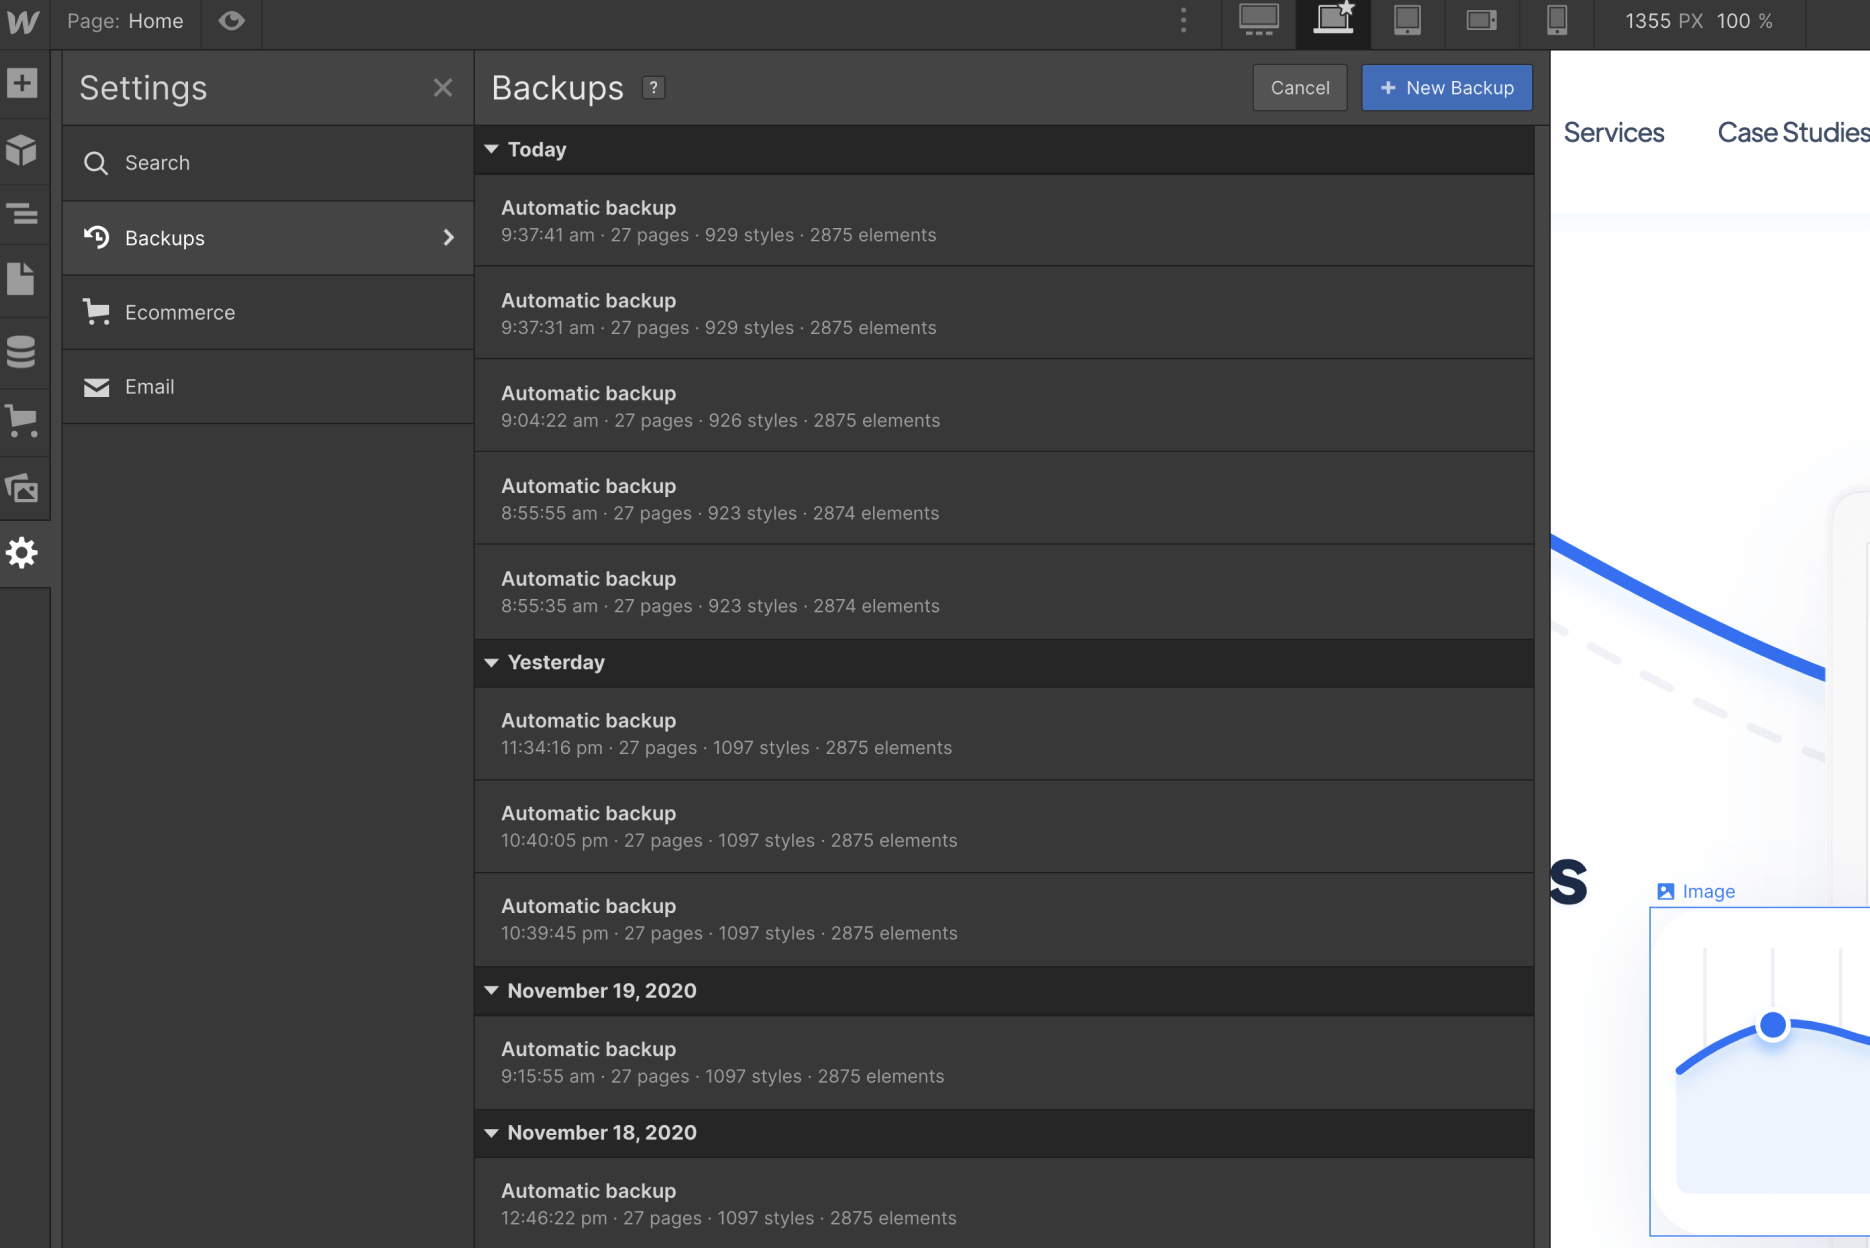Open the Add Elements panel
Viewport: 1870px width, 1248px height.
[x=22, y=84]
